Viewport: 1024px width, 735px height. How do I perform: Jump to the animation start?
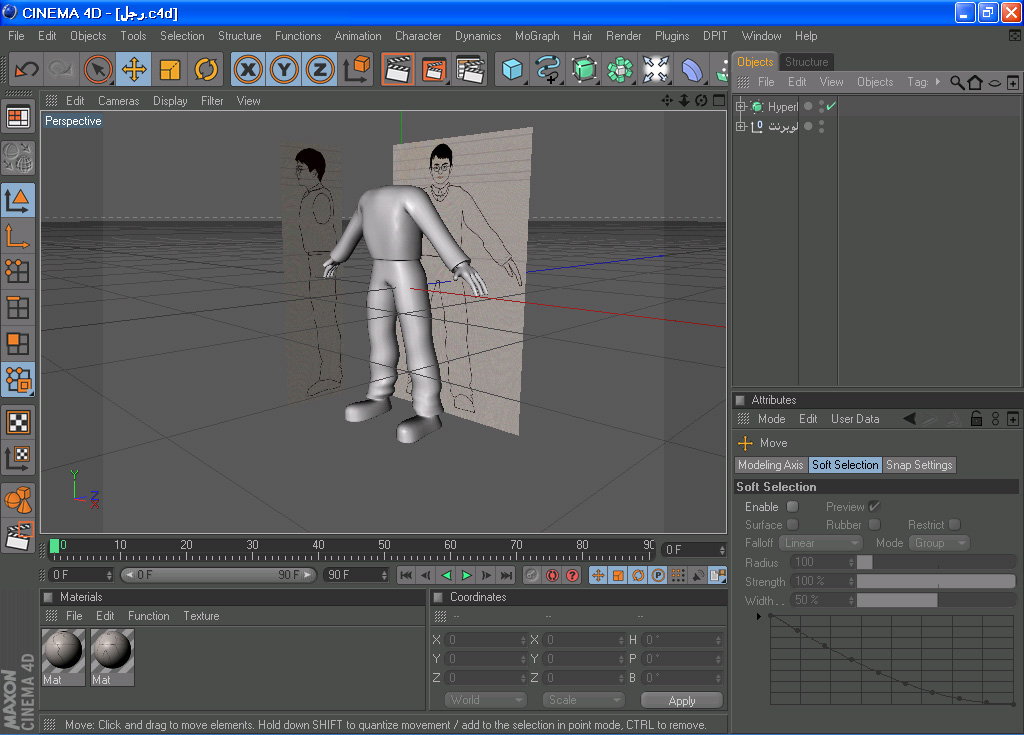pyautogui.click(x=406, y=575)
